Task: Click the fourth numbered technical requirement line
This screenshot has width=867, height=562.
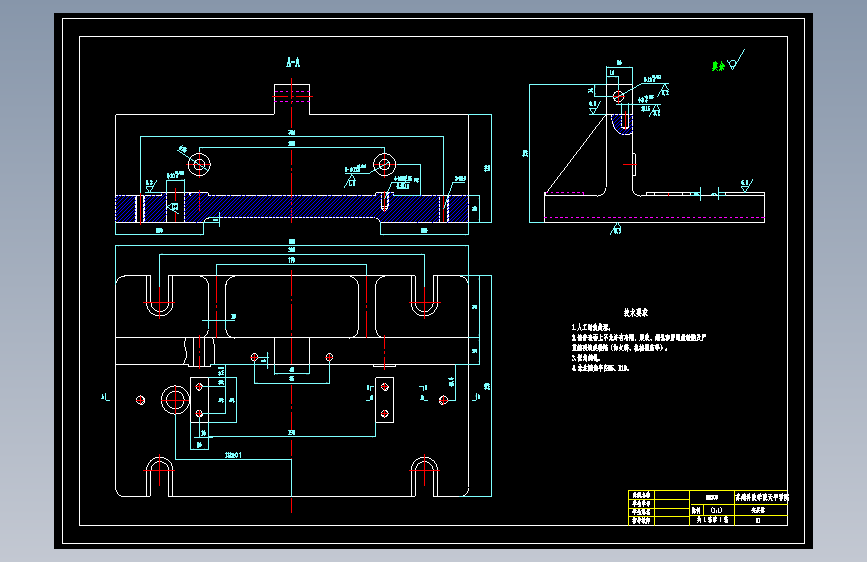Action: point(600,368)
